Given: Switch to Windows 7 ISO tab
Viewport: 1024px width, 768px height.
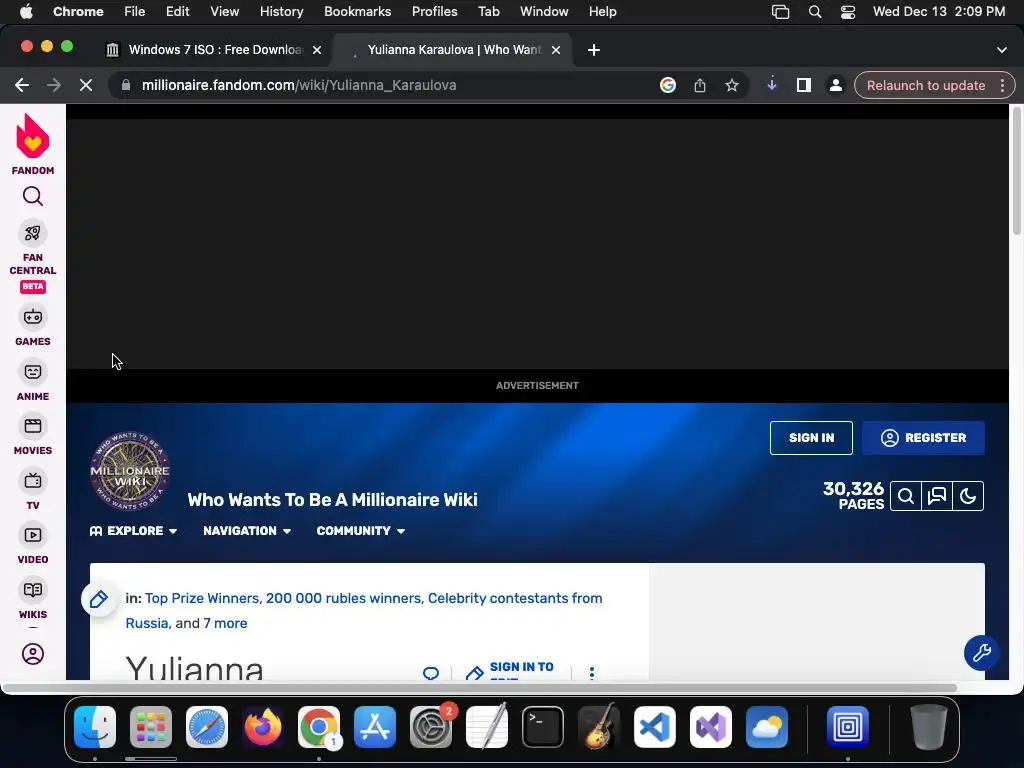Looking at the screenshot, I should point(215,50).
